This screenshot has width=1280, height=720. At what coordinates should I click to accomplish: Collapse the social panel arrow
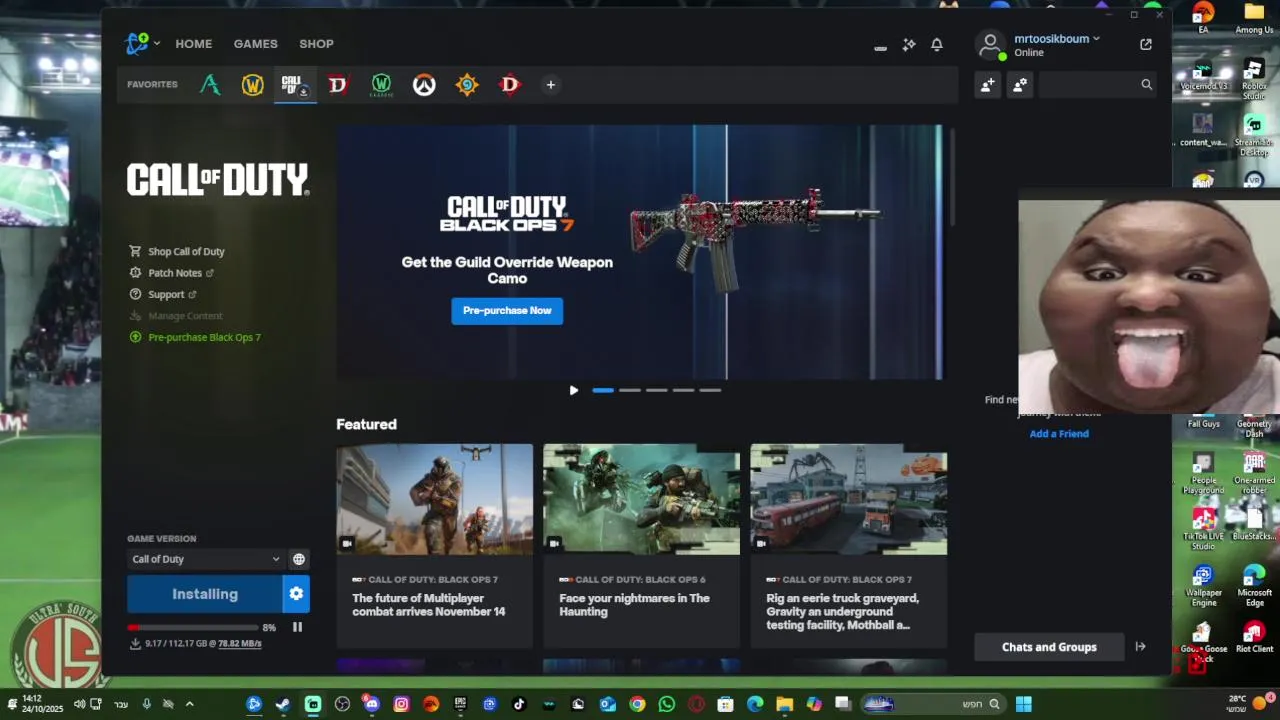coord(1140,647)
